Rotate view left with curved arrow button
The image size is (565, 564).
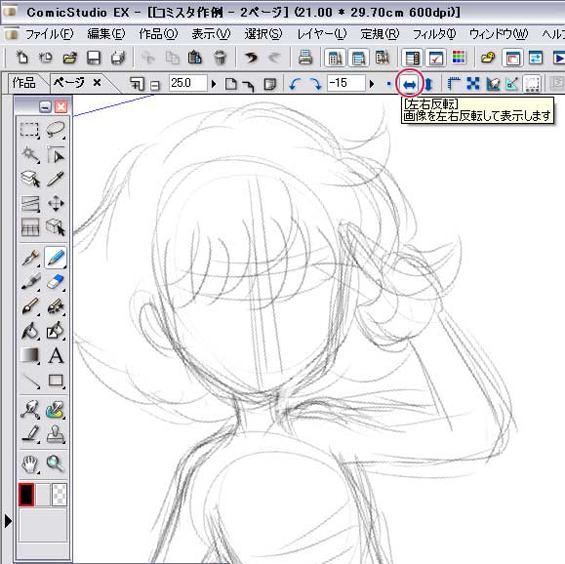[295, 84]
